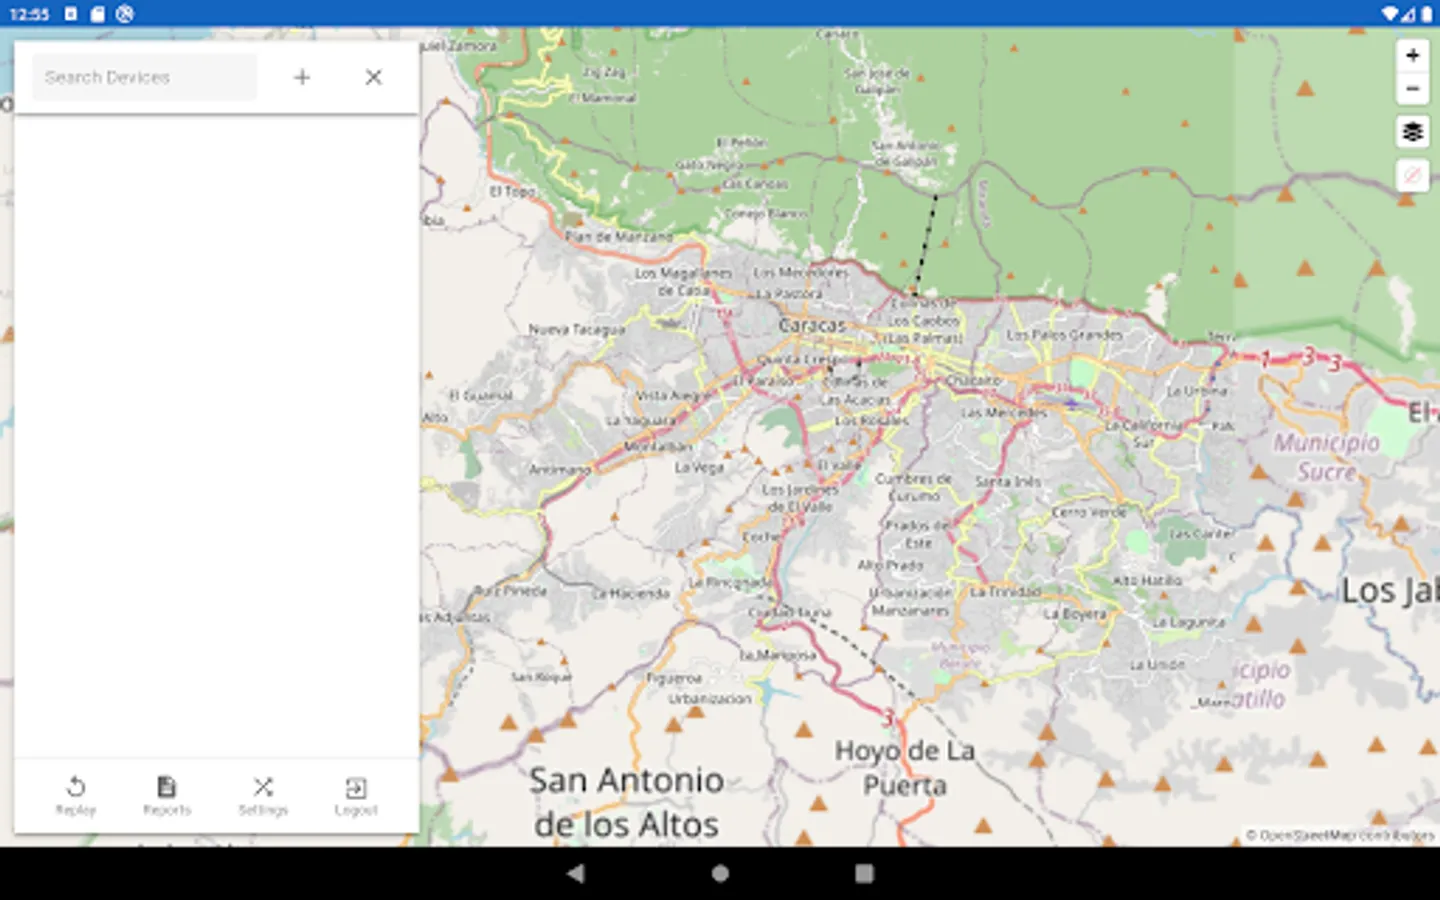
Task: Click the Hoyo de La Puerta label
Action: click(905, 768)
